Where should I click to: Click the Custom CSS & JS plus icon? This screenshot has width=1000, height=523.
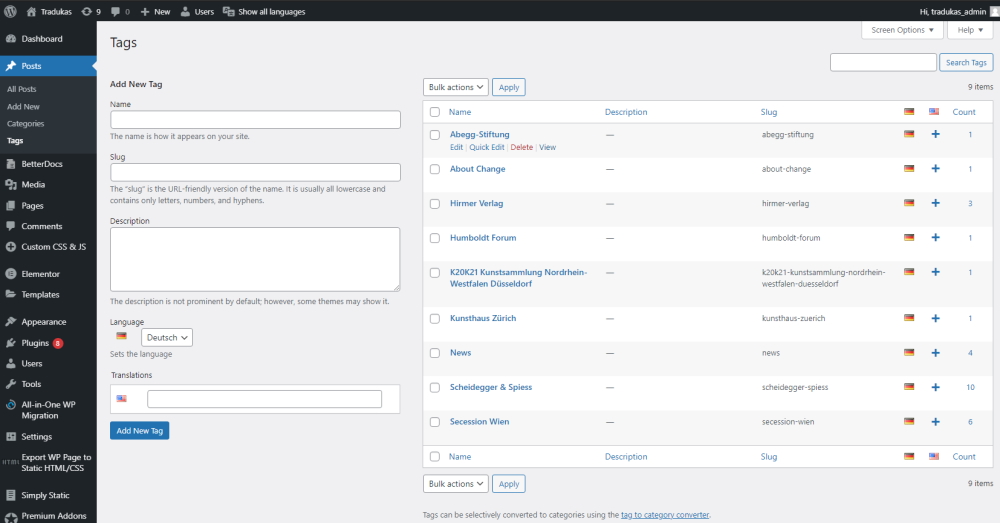(x=11, y=247)
